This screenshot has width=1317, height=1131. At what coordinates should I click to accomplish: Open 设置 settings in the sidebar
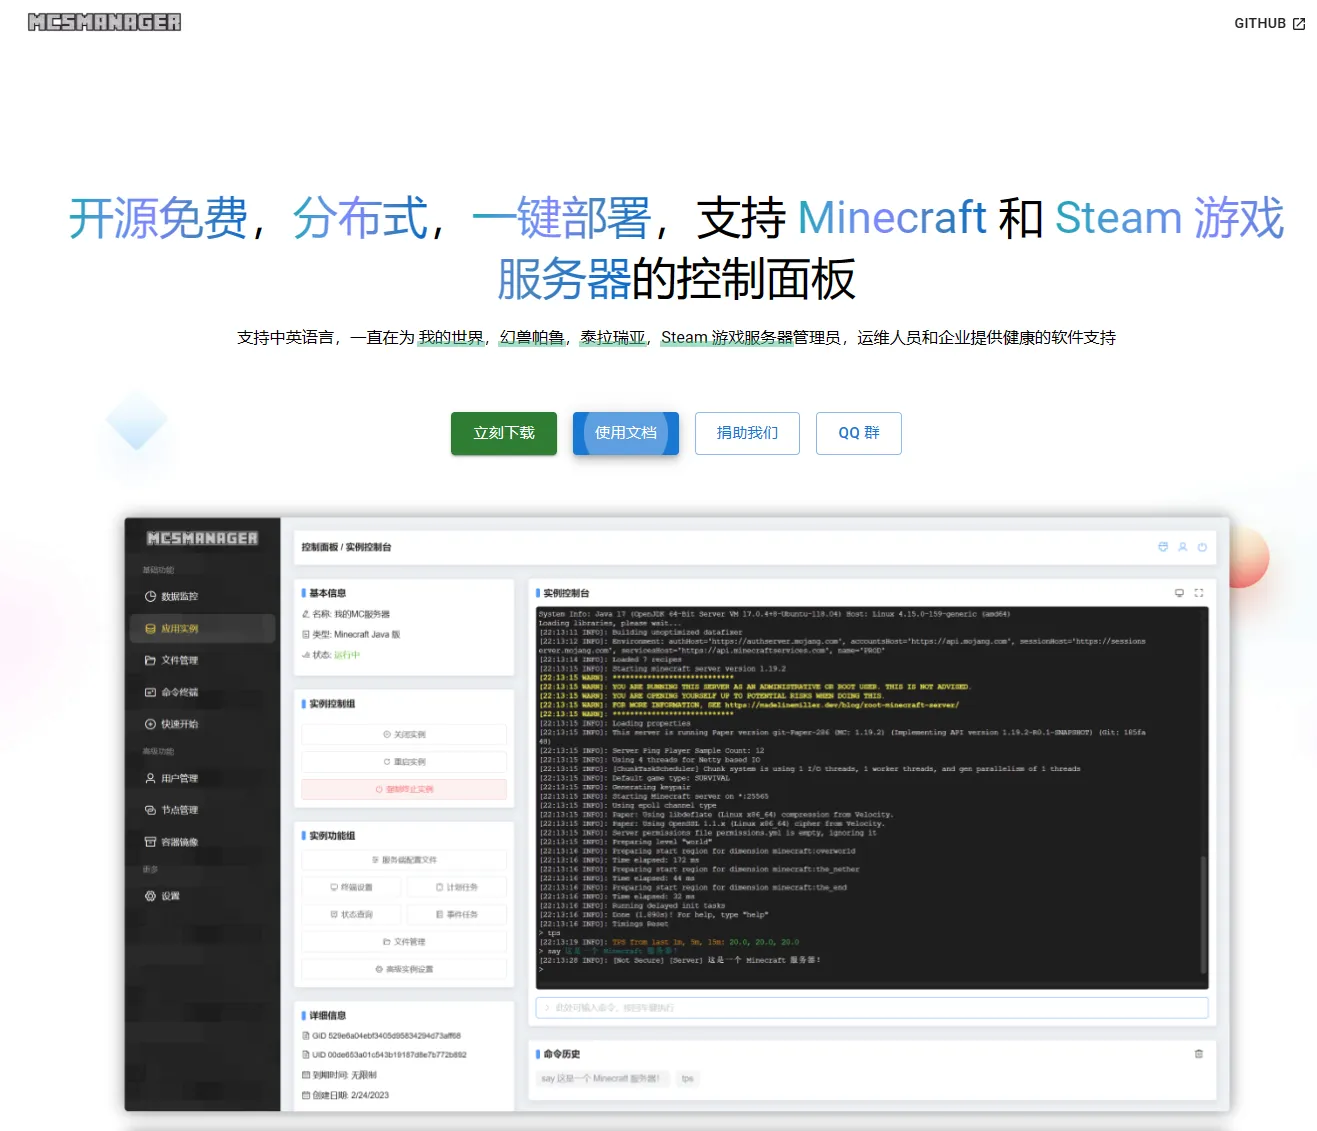(x=201, y=896)
